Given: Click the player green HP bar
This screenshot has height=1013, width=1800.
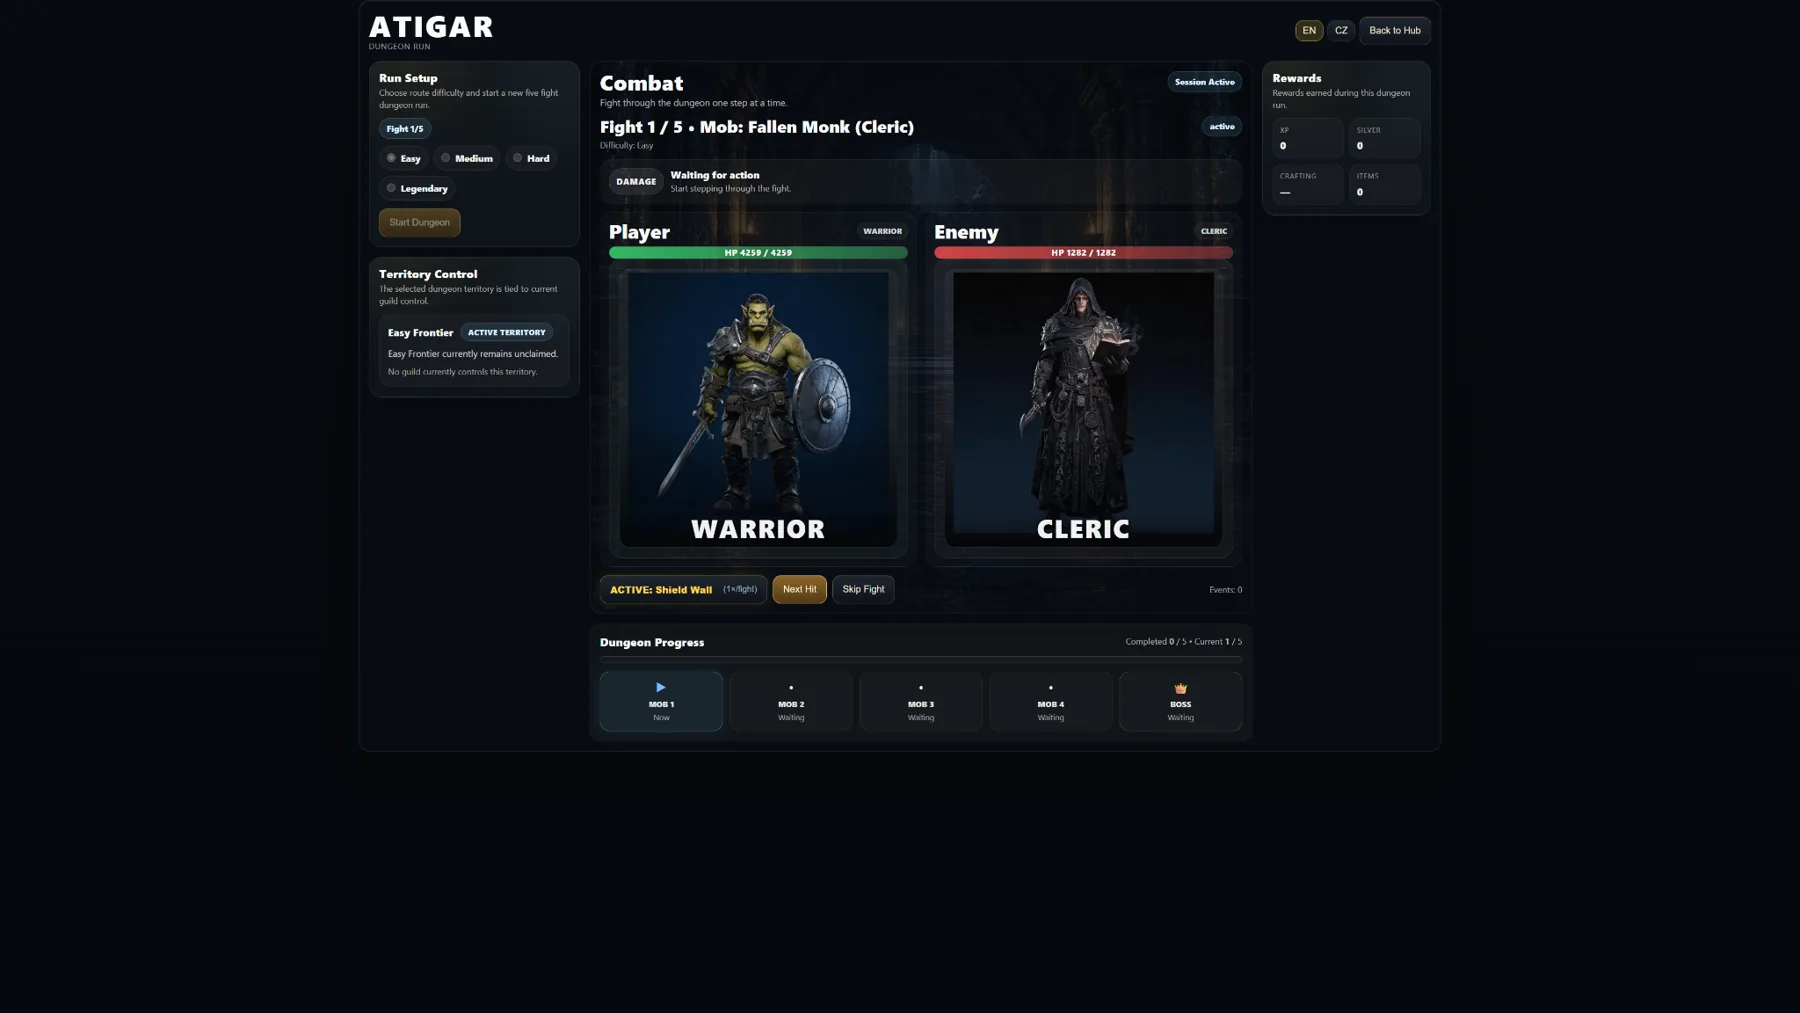Looking at the screenshot, I should click(758, 253).
